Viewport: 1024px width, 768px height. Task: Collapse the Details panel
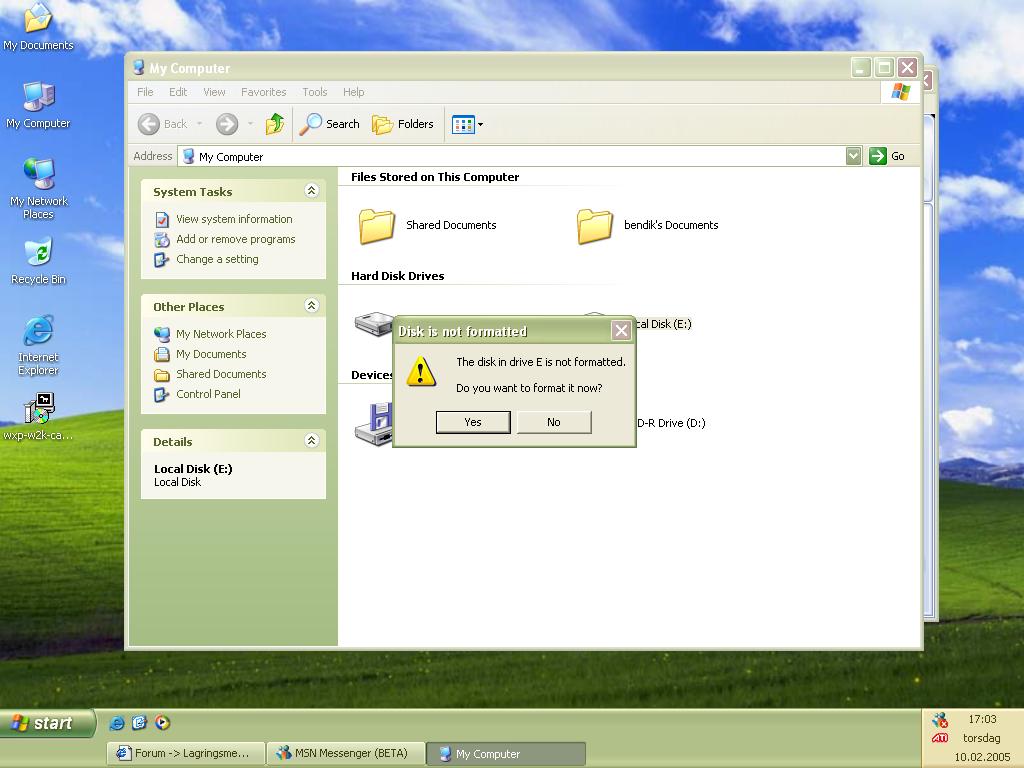[x=312, y=441]
